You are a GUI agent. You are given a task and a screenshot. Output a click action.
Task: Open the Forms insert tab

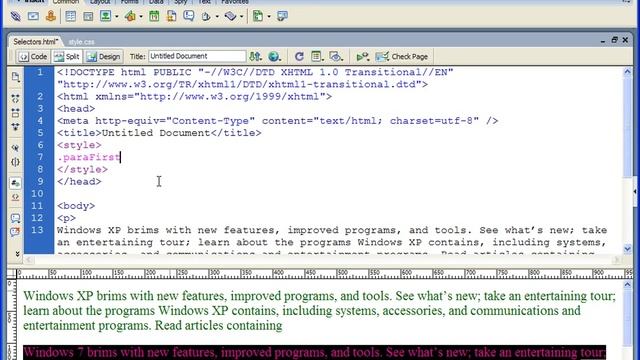point(129,2)
